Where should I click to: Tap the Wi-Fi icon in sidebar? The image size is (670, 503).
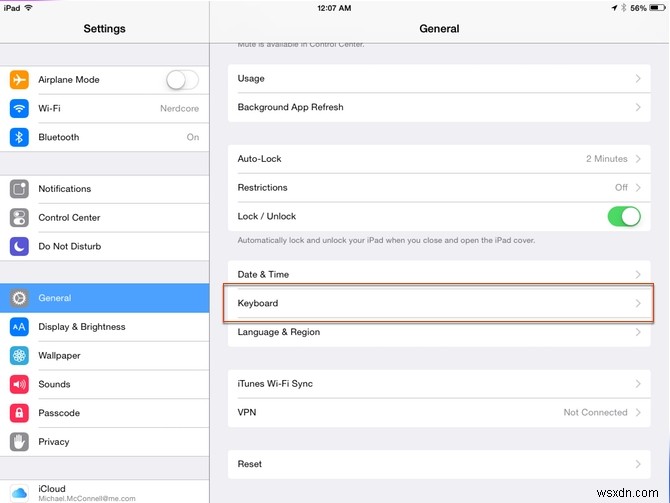[19, 108]
